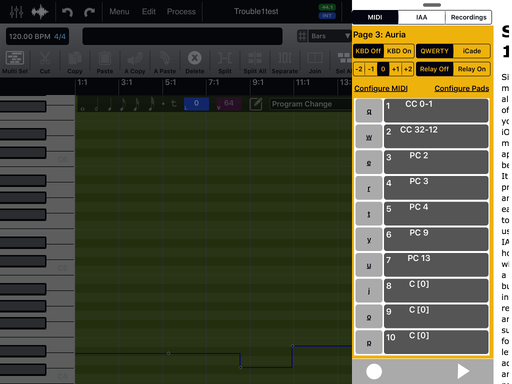Grab the slide-over panel handle
Viewport: 512px width, 384px height.
(432, 5)
